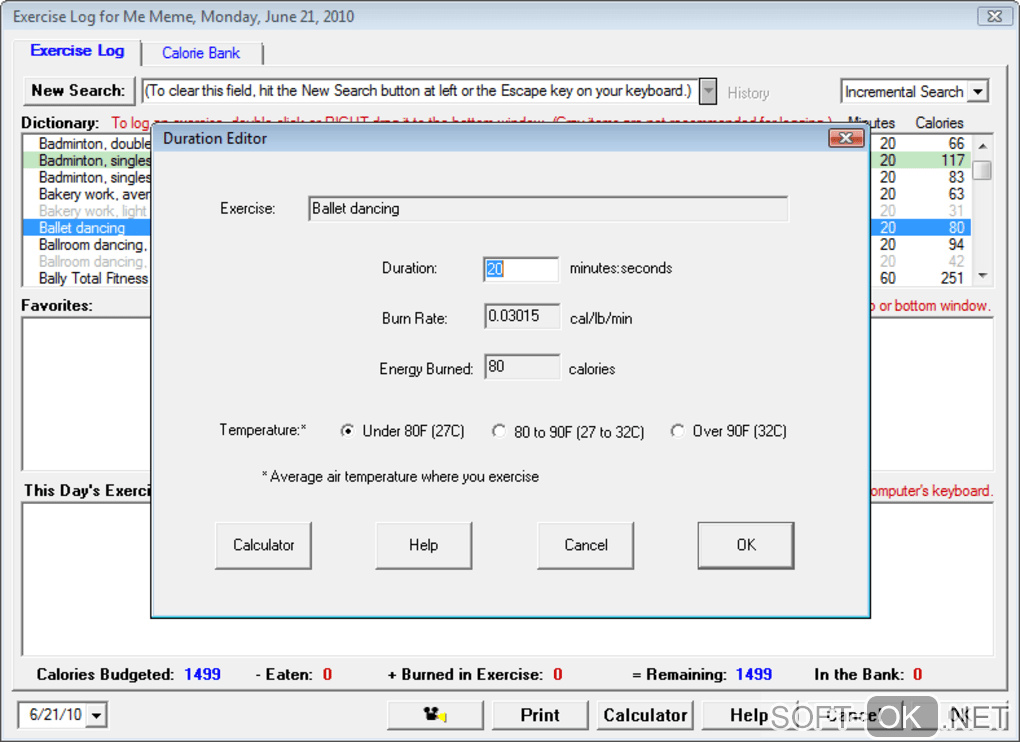
Task: Click the 117 calories value
Action: pos(953,161)
